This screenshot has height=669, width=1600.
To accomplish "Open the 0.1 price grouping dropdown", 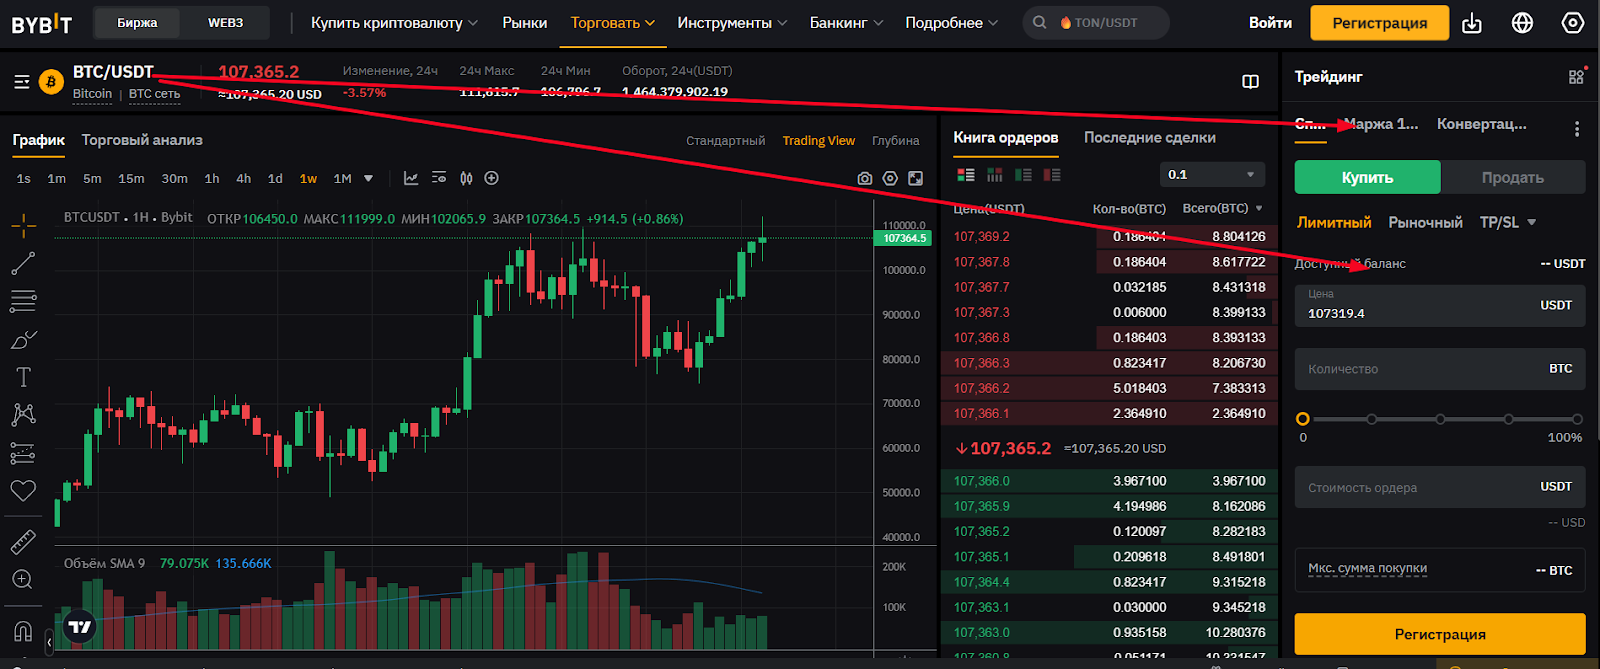I will [1210, 175].
